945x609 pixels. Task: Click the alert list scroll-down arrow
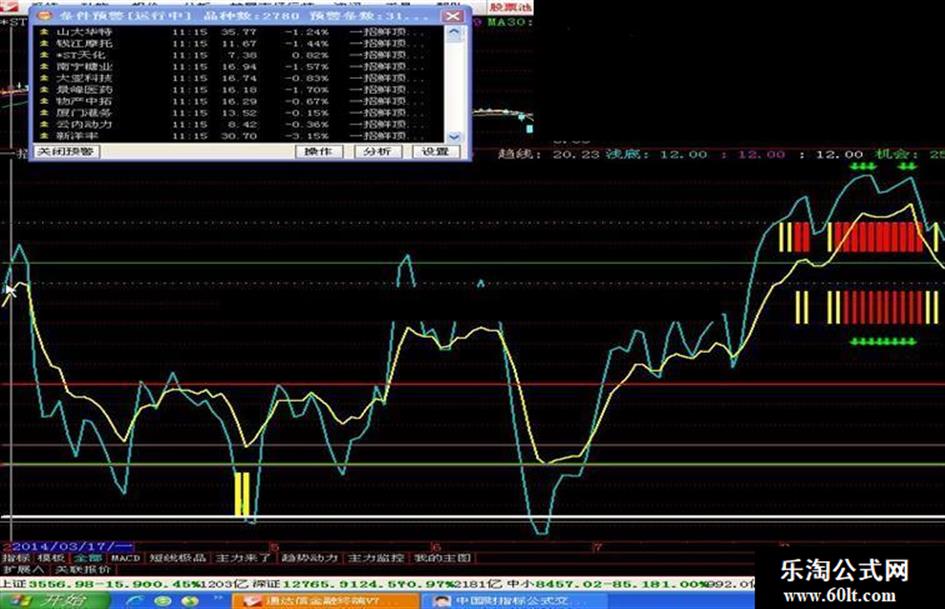coord(454,137)
